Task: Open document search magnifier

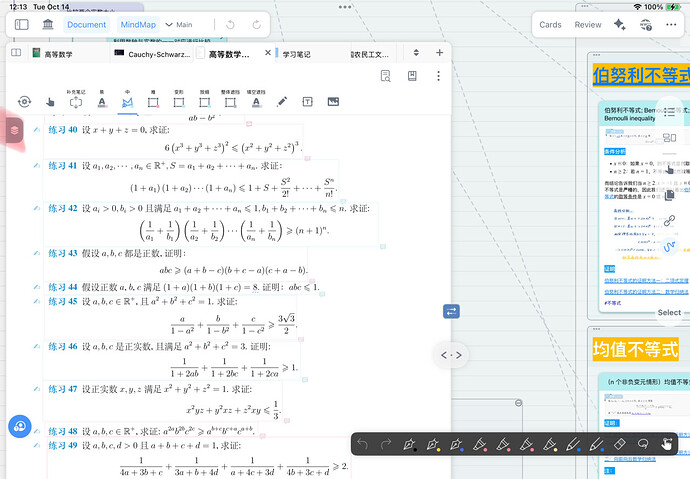Action: click(x=383, y=76)
